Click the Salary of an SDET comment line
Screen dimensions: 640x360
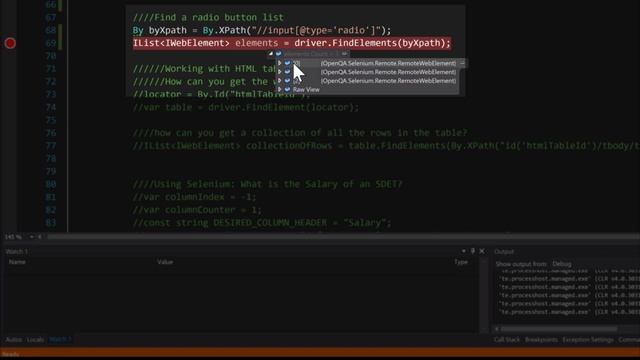(x=267, y=184)
